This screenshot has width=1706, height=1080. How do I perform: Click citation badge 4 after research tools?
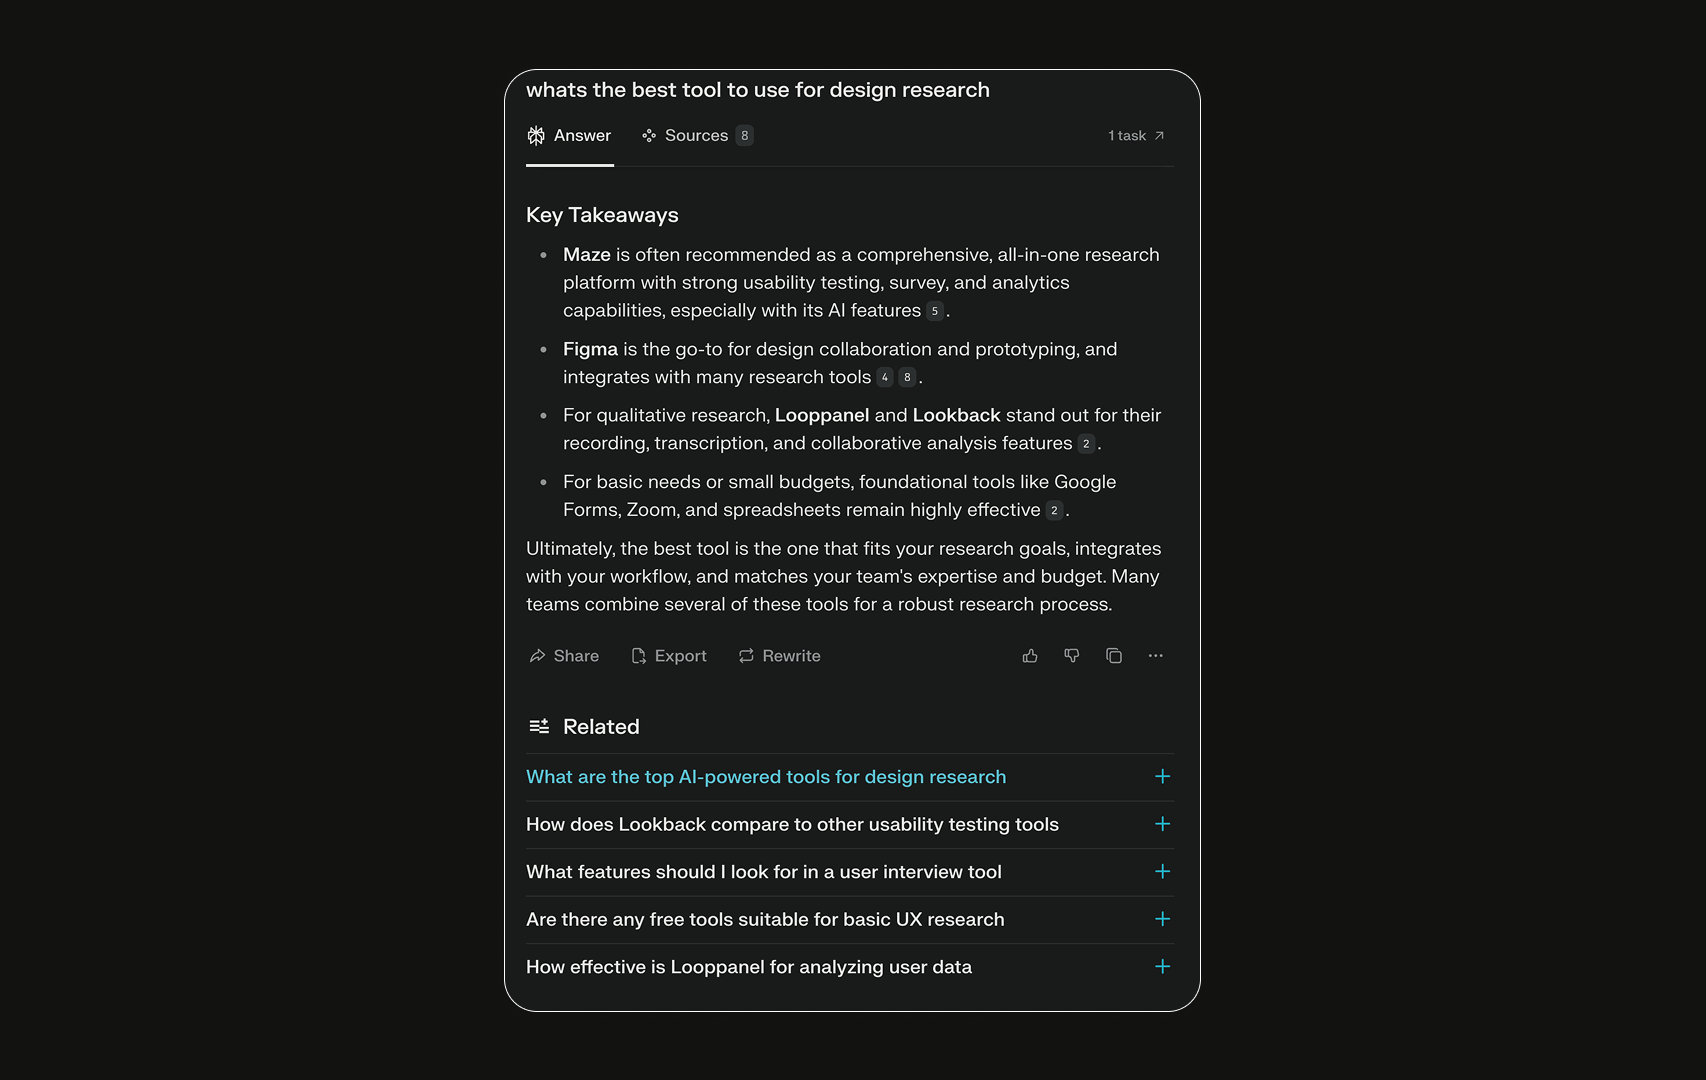885,377
